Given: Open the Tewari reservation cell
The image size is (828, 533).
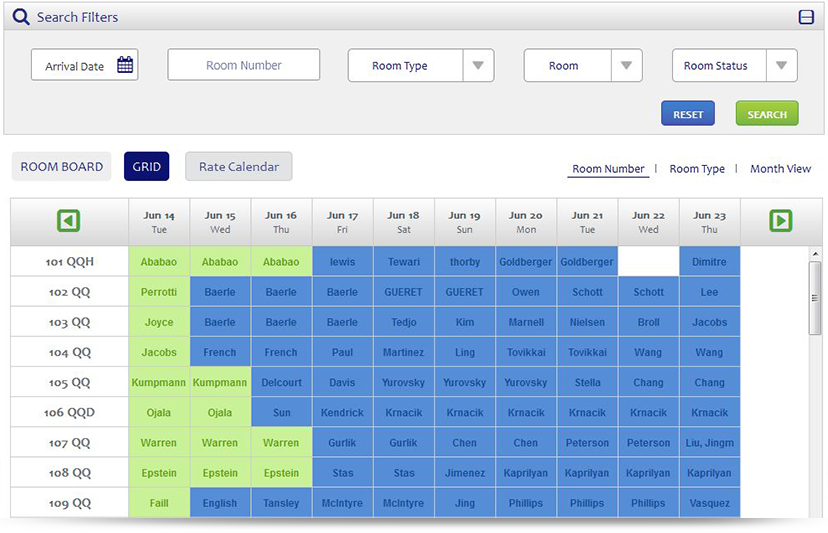Looking at the screenshot, I should [x=403, y=261].
